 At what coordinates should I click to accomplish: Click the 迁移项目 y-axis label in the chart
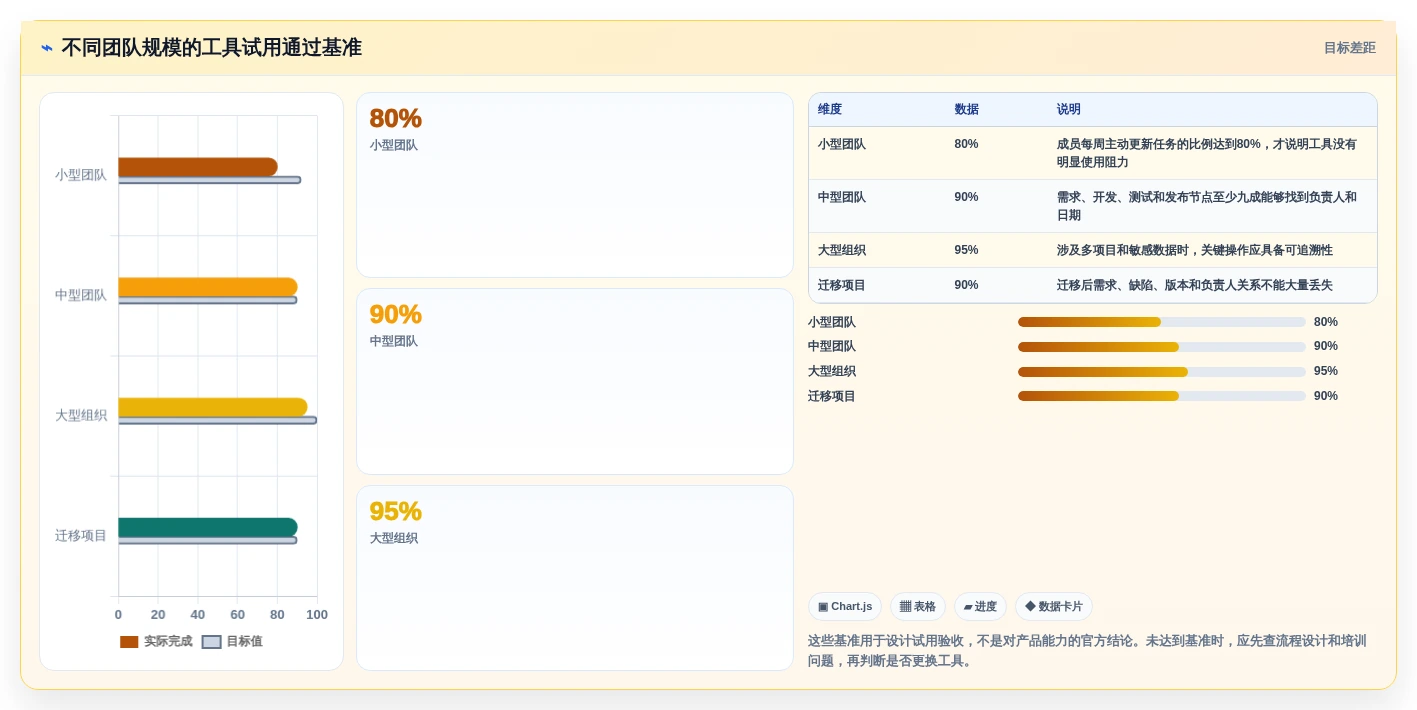point(80,535)
